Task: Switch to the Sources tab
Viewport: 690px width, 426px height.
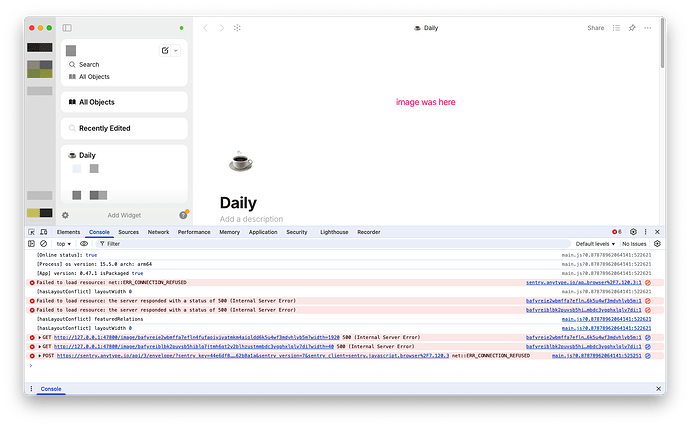Action: click(x=128, y=232)
